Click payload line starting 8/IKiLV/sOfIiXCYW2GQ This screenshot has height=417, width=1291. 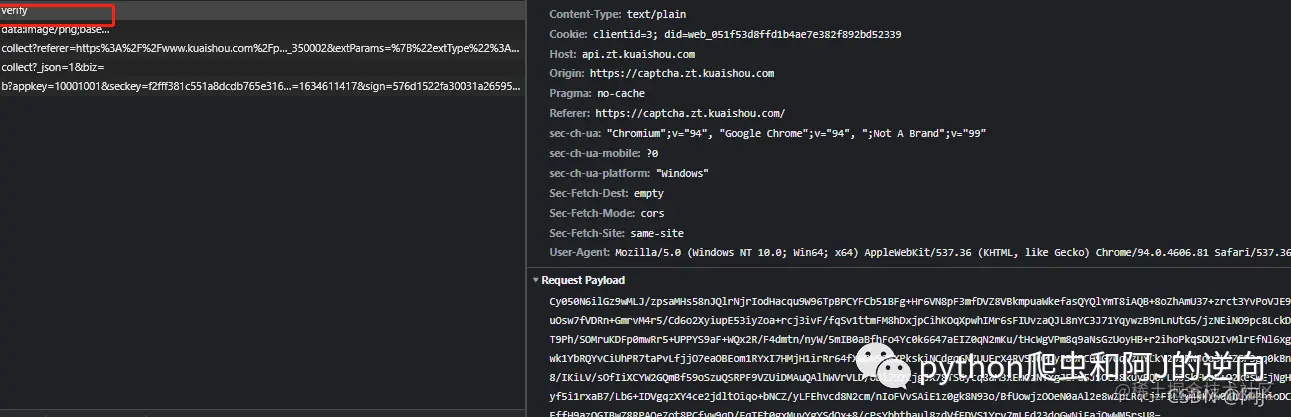[920, 377]
